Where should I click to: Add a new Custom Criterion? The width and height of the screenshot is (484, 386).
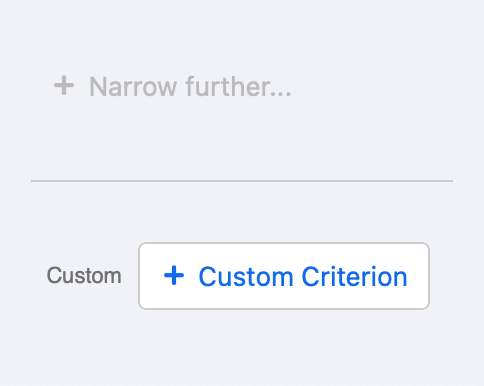(x=284, y=276)
